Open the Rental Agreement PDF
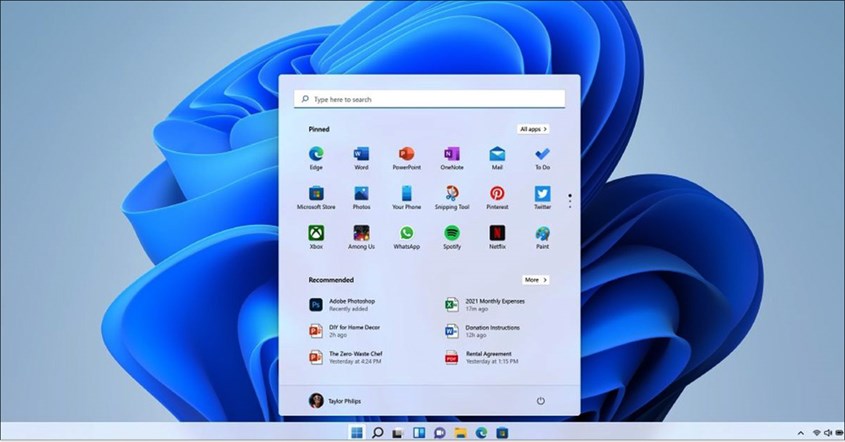 [x=481, y=357]
